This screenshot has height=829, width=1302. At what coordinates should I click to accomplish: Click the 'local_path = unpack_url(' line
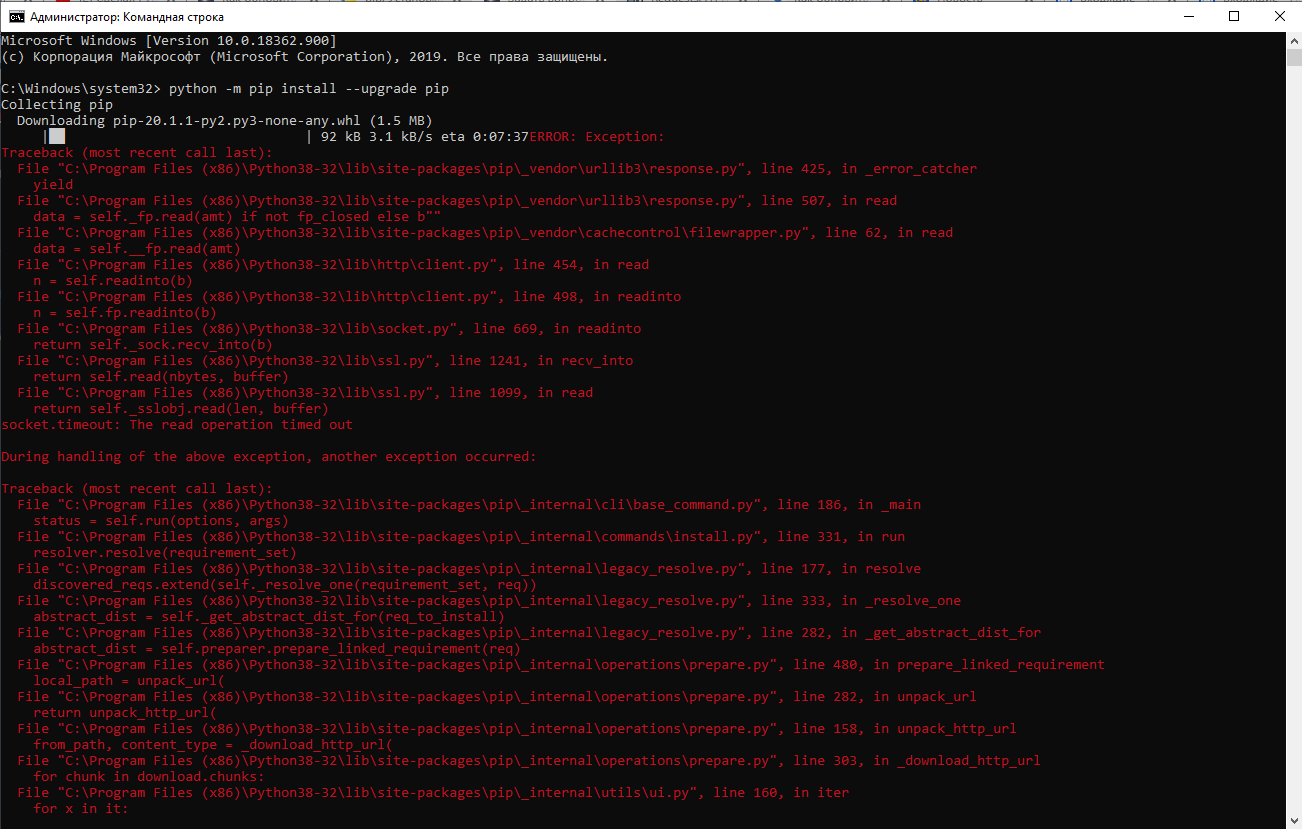[129, 681]
